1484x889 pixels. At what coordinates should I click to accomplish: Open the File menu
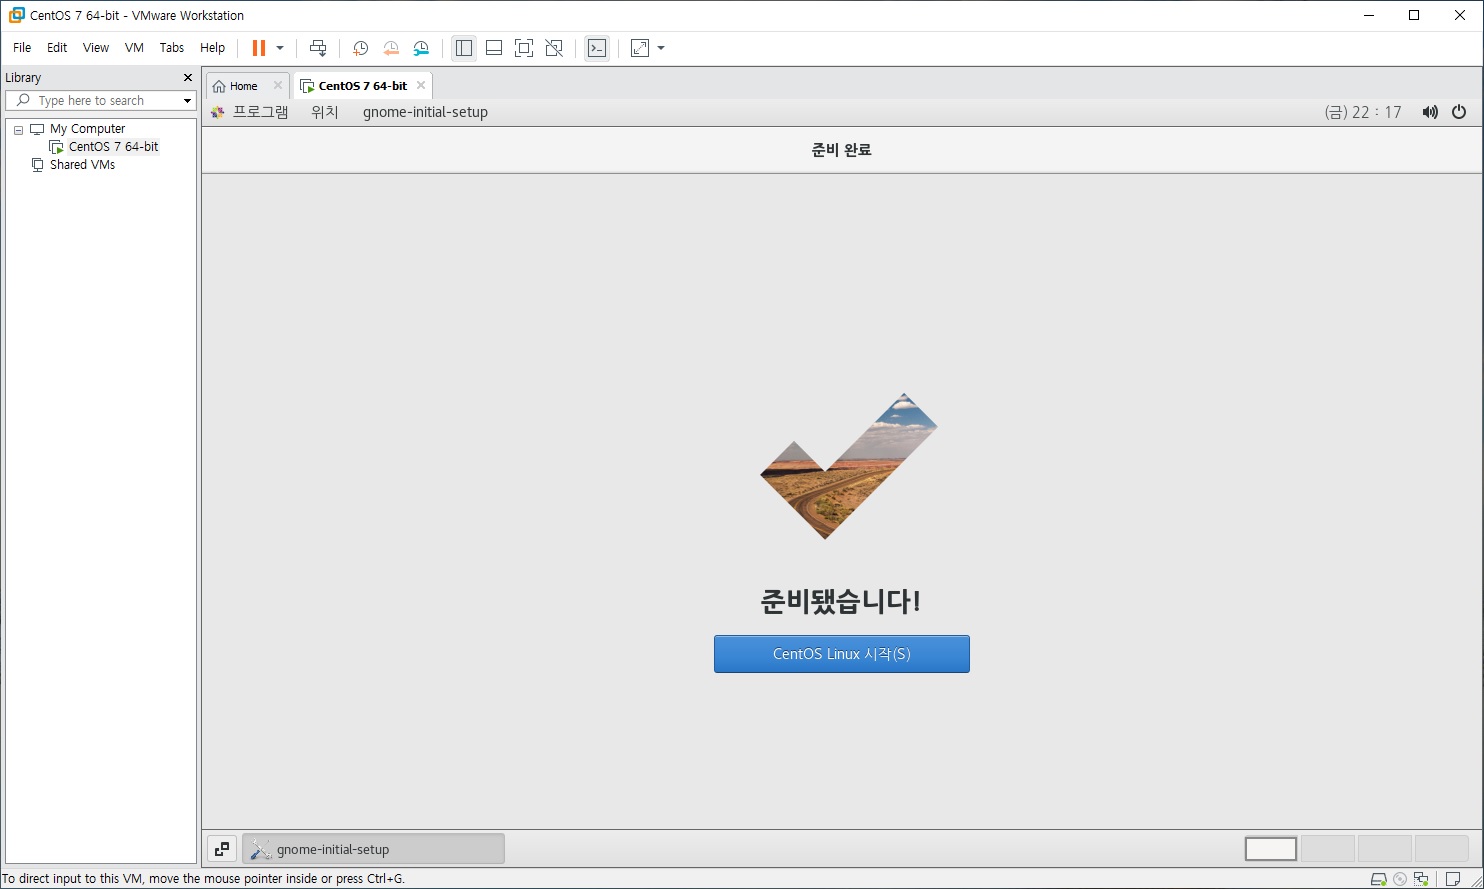click(x=22, y=48)
